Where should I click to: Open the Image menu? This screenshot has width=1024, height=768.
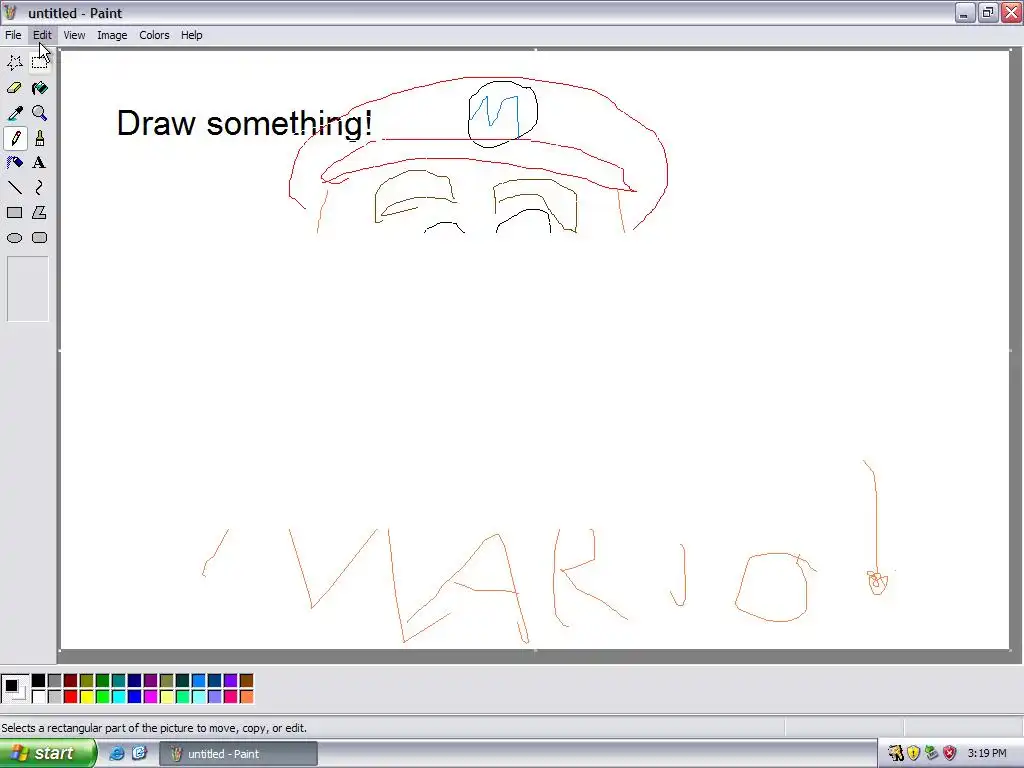click(112, 35)
